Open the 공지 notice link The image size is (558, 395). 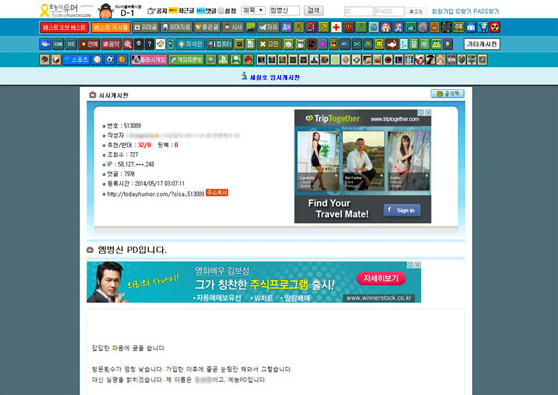[x=158, y=11]
